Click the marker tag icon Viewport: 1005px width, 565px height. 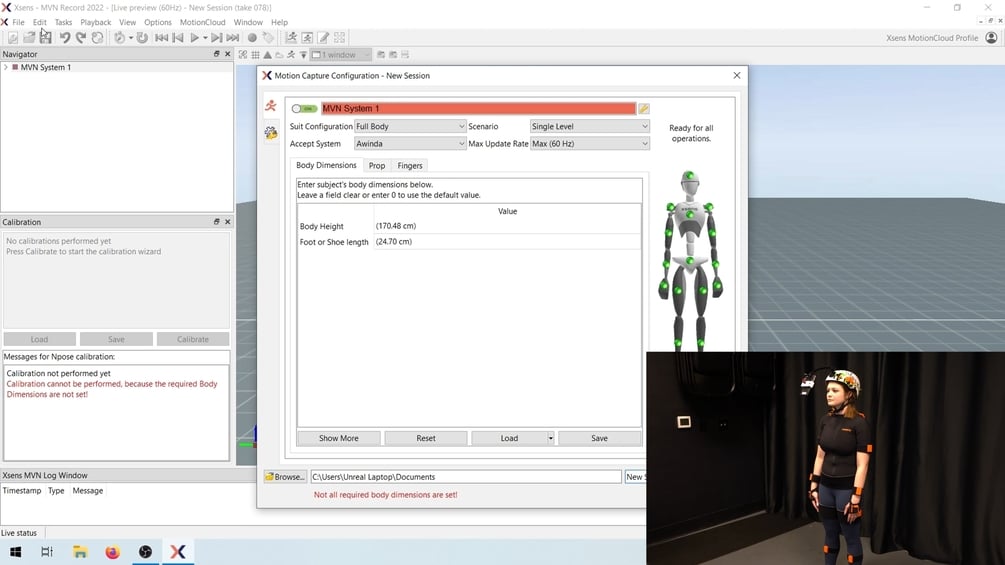tap(269, 38)
